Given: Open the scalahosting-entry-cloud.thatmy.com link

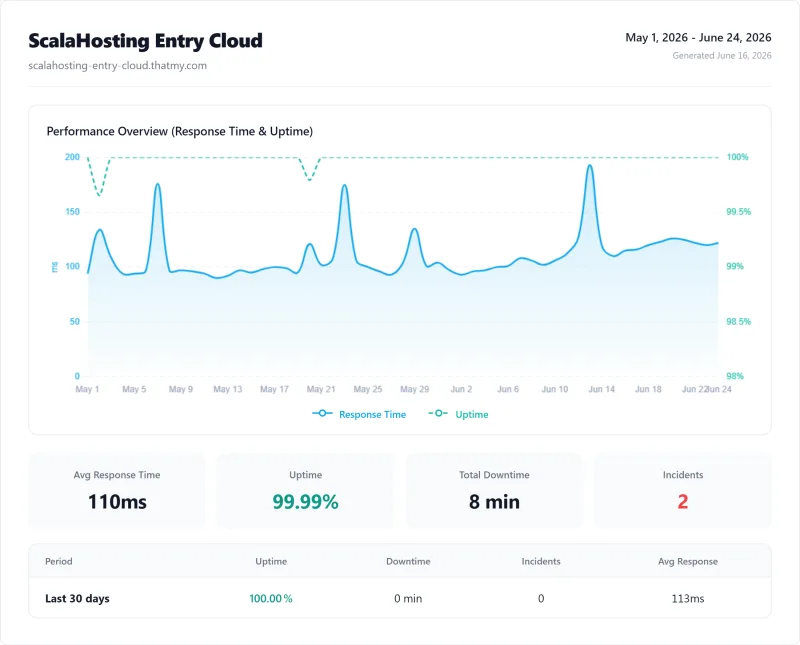Looking at the screenshot, I should [117, 65].
